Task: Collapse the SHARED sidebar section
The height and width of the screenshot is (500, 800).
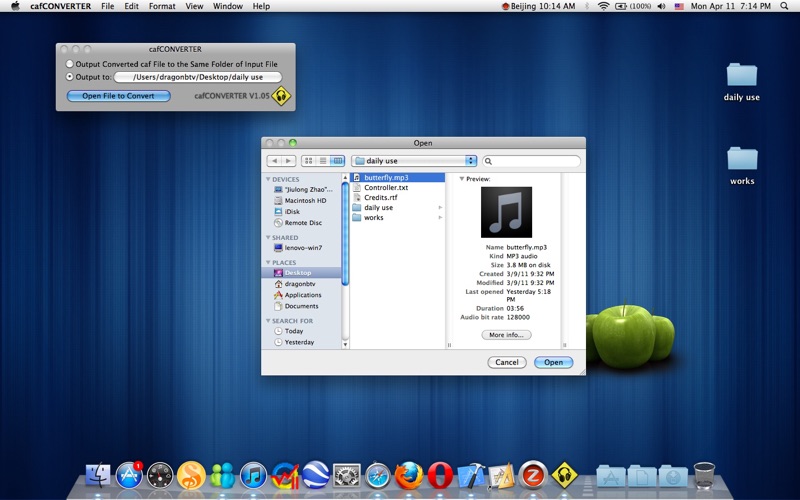Action: click(268, 237)
